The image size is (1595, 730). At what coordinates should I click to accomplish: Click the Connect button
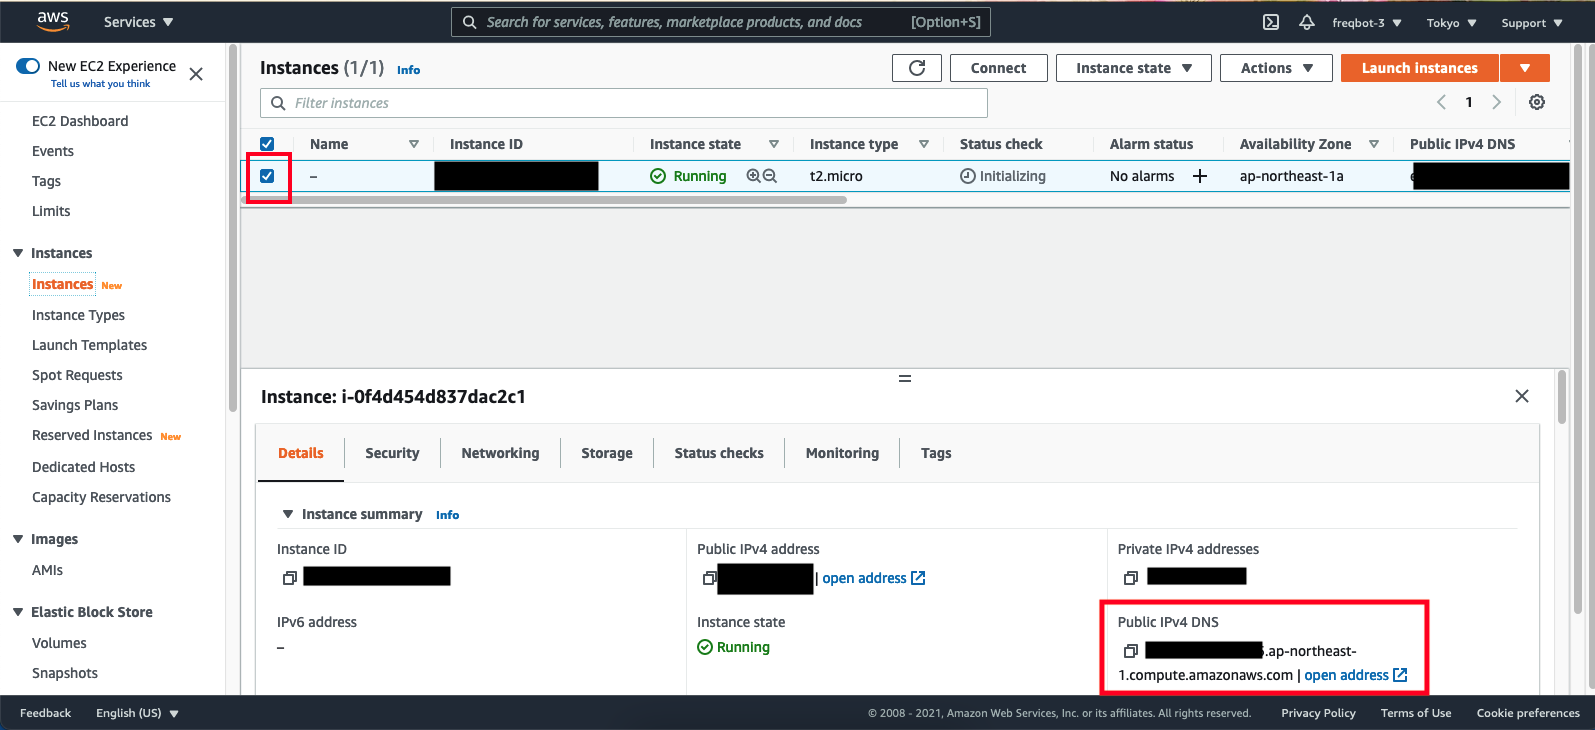[x=998, y=68]
